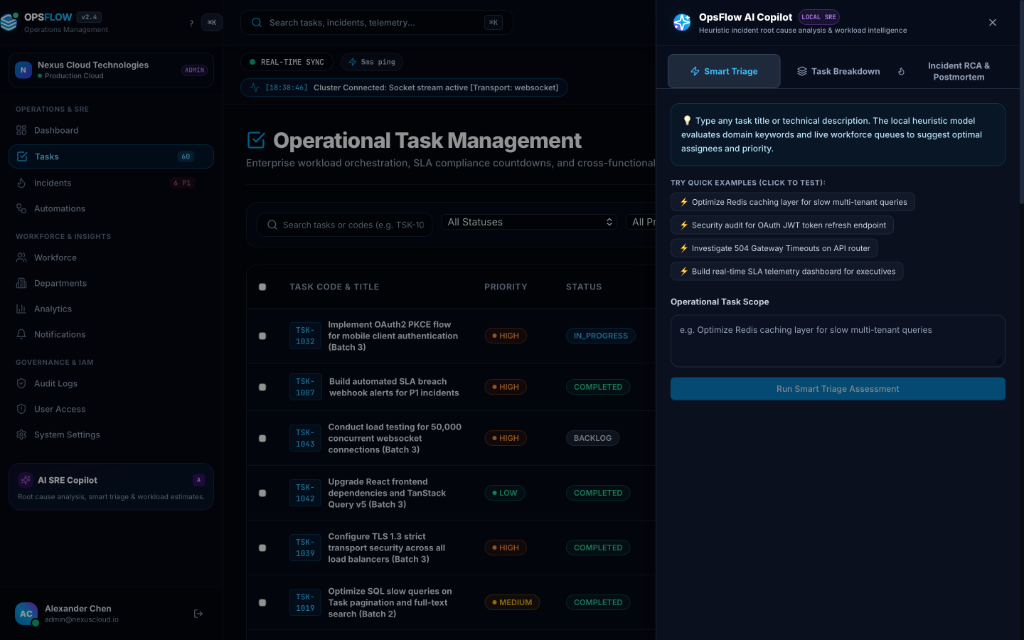Click the 5ms ping lightning icon
The height and width of the screenshot is (640, 1024).
click(353, 62)
